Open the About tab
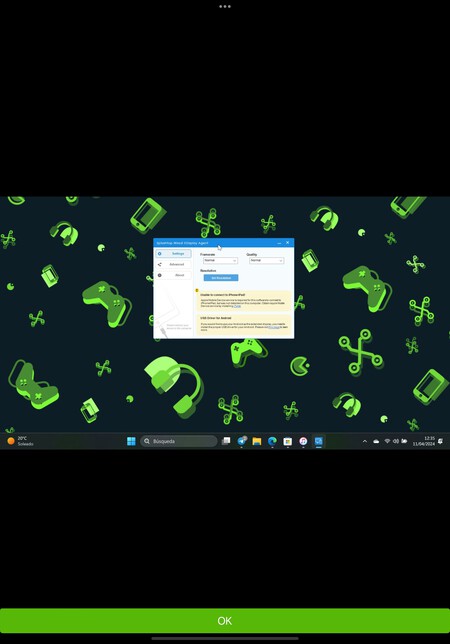Viewport: 450px width, 644px height. click(173, 275)
